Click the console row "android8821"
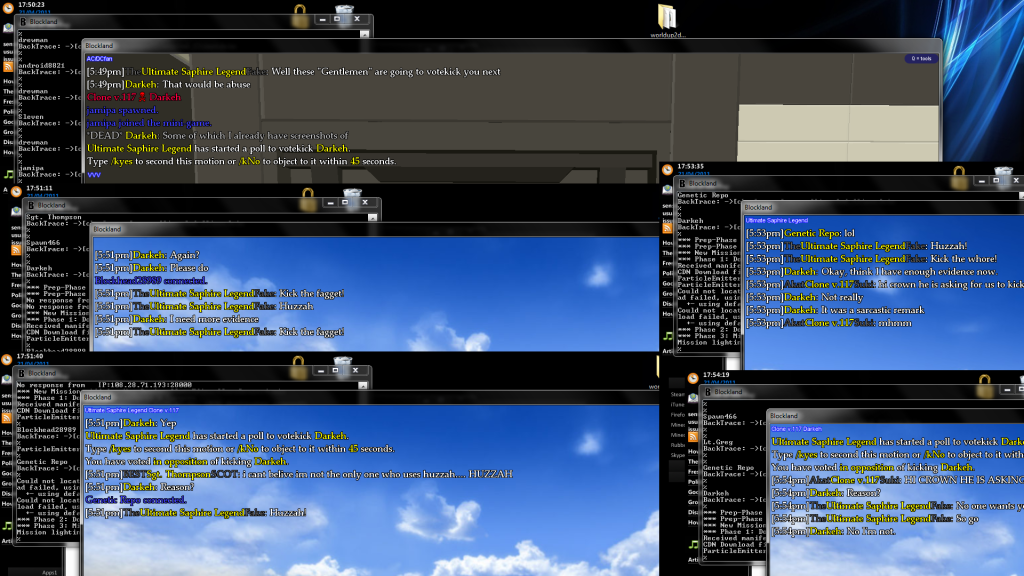Image resolution: width=1024 pixels, height=576 pixels. (41, 65)
